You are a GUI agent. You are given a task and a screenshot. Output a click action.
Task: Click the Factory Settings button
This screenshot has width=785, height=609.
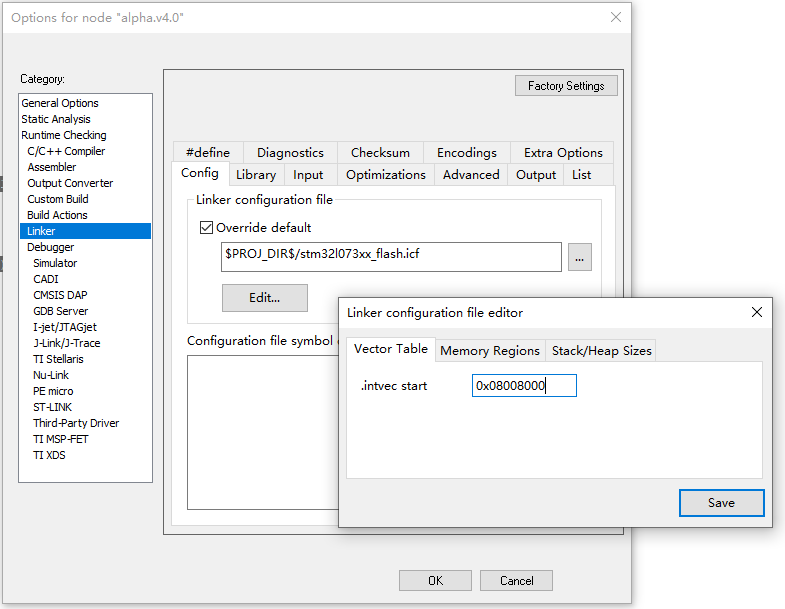tap(566, 86)
